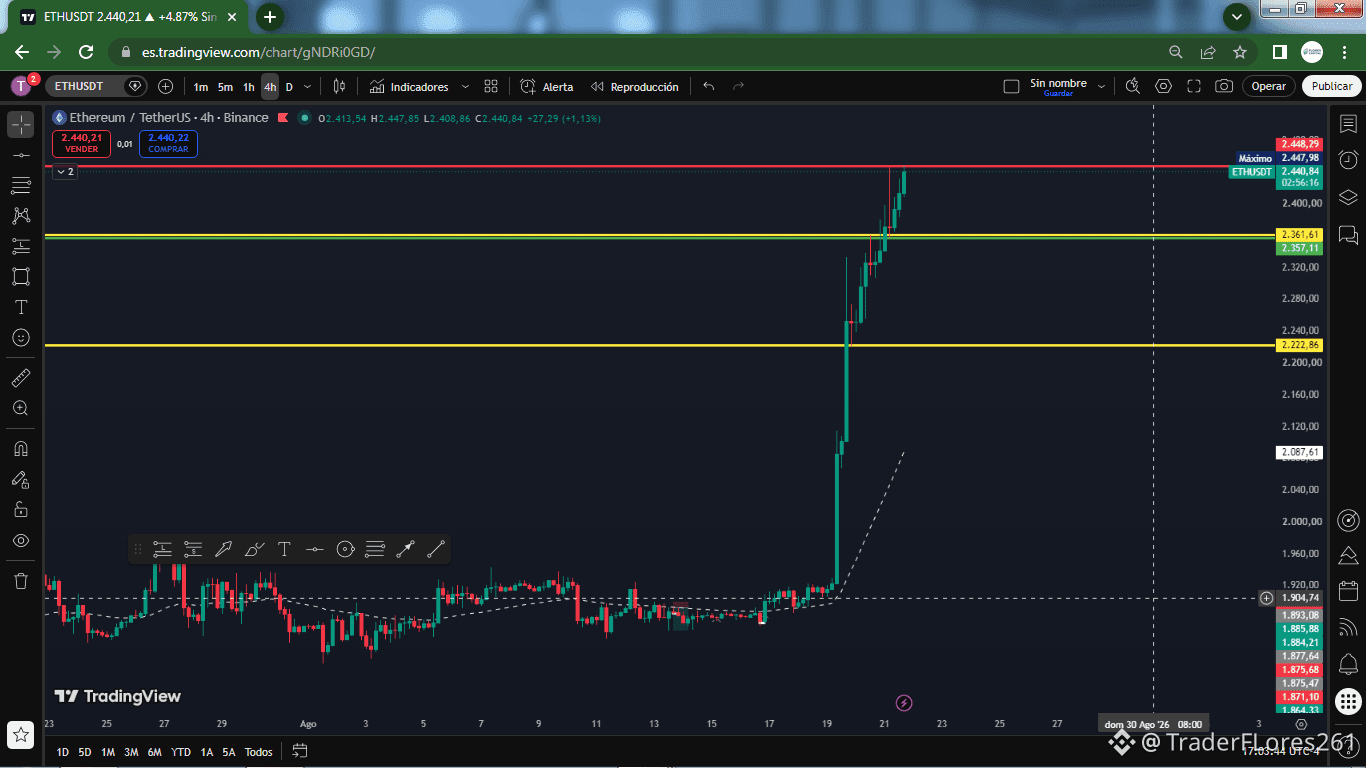Screen dimensions: 1366x768
Task: Click the browser address bar URL
Action: pyautogui.click(x=259, y=52)
